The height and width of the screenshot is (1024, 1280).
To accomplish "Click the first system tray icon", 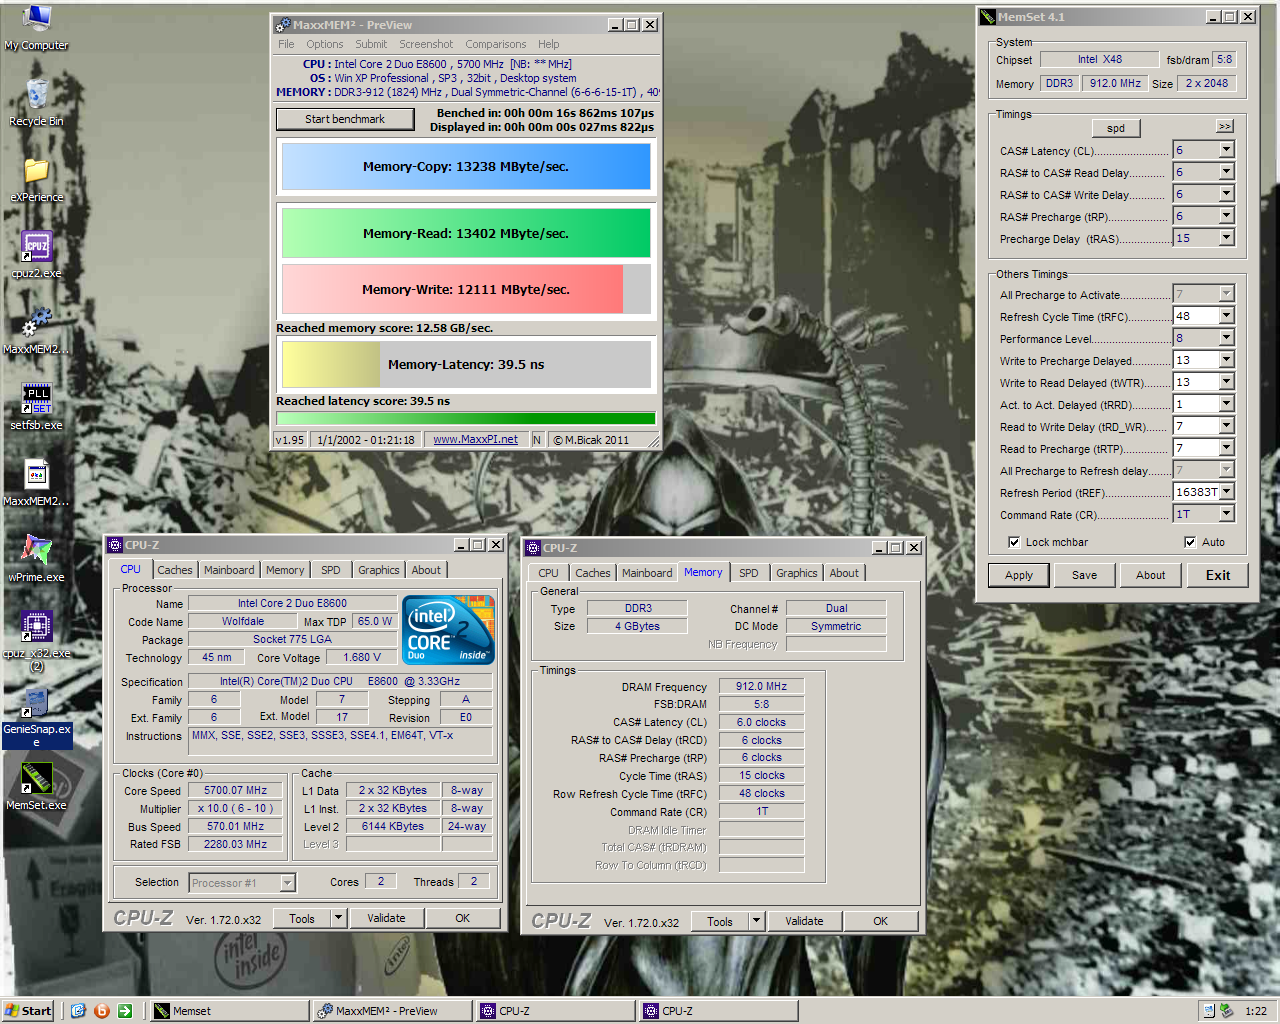I will pos(1209,1011).
